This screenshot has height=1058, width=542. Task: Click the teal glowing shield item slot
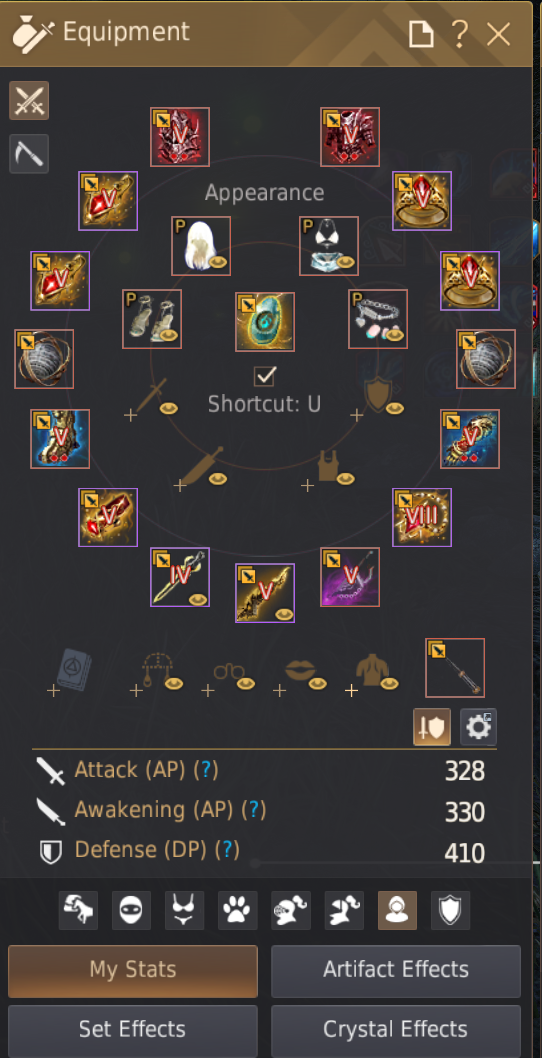click(265, 322)
